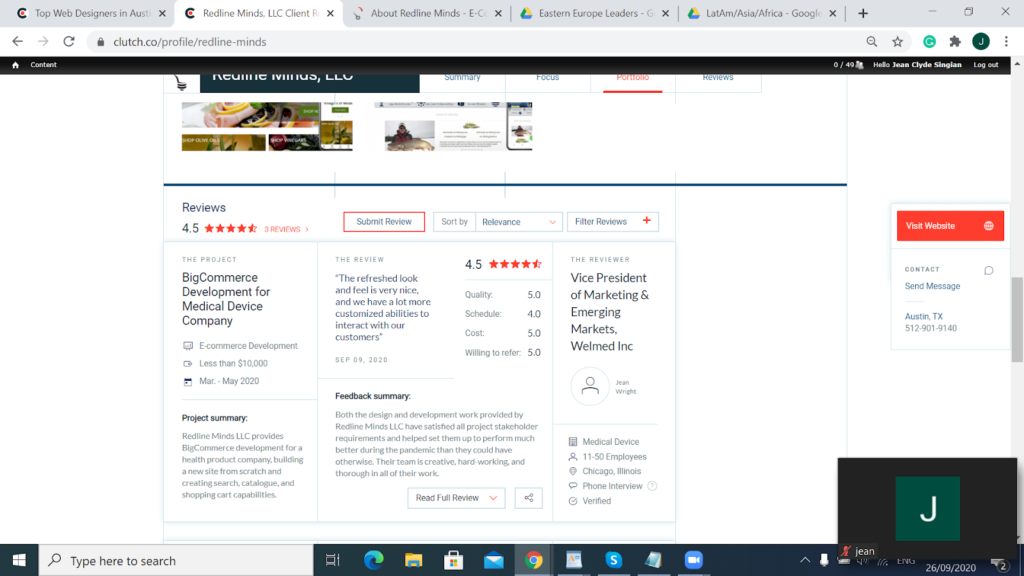Switch to About Redline Minds browser tab
The image size is (1024, 576).
pos(427,13)
